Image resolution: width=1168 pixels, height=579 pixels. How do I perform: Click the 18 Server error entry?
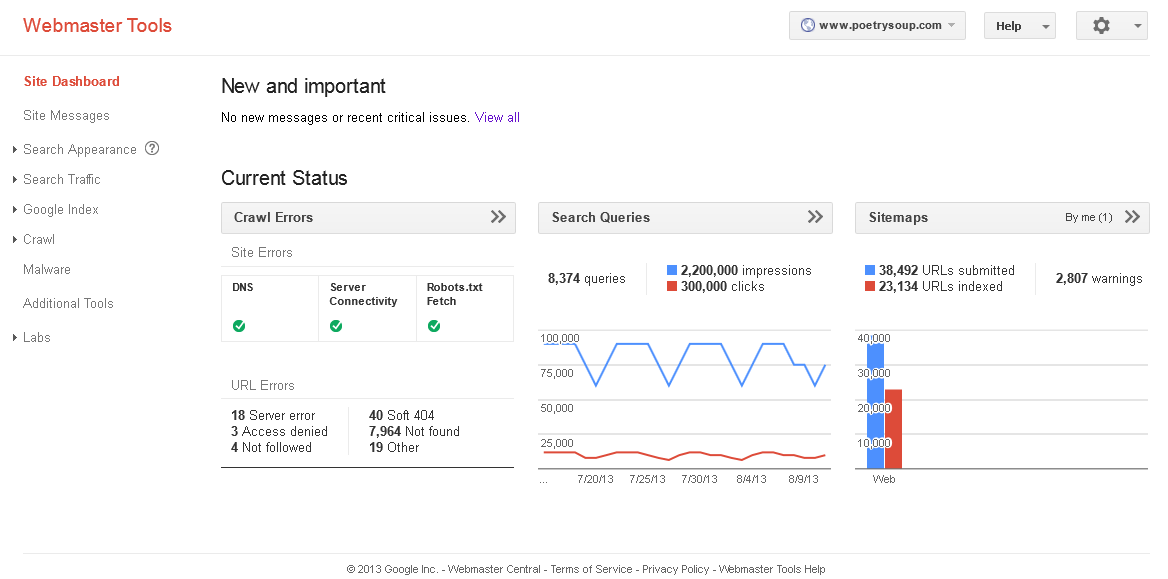coord(273,416)
